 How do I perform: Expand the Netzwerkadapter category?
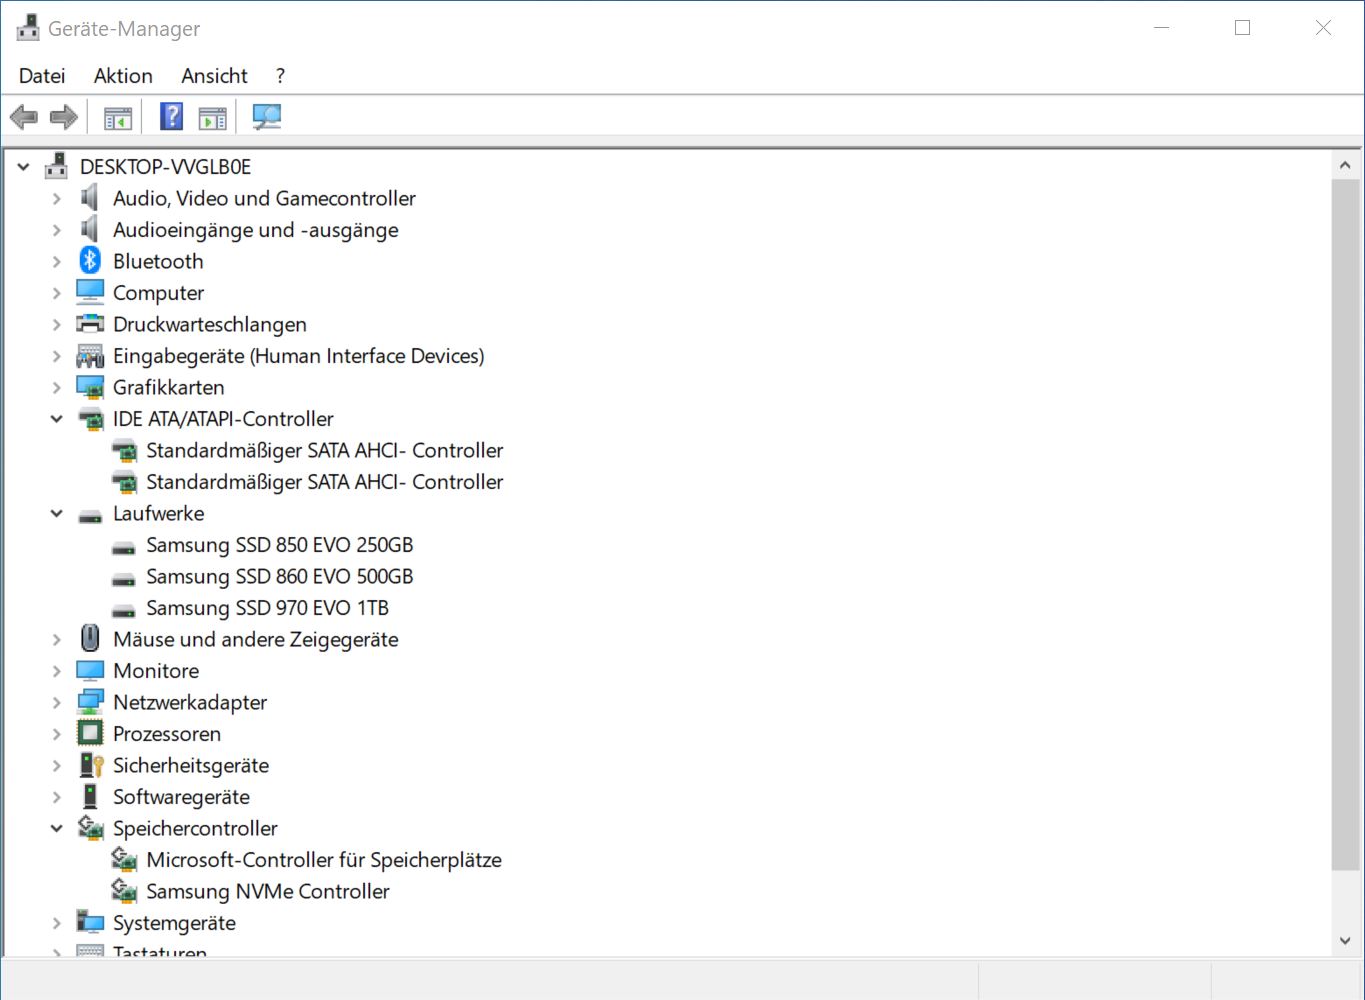(56, 701)
